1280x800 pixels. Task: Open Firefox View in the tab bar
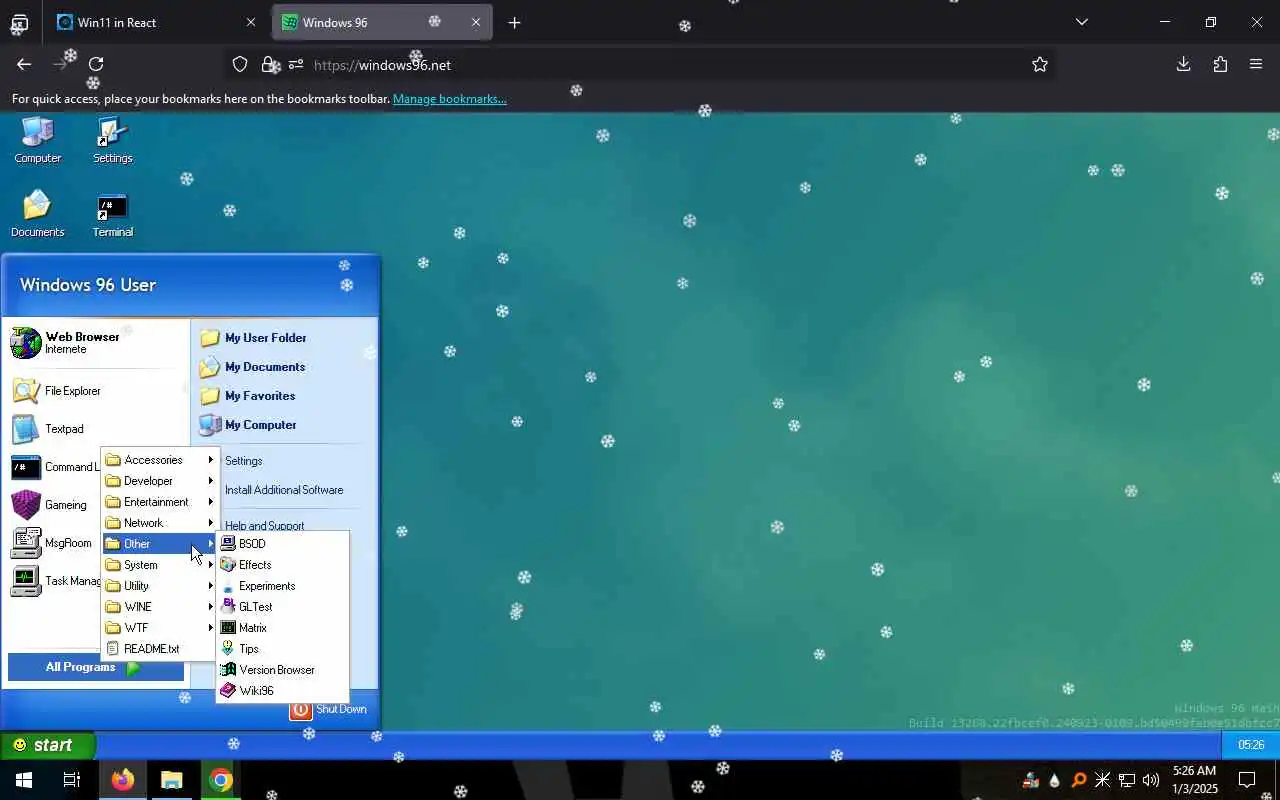click(19, 22)
